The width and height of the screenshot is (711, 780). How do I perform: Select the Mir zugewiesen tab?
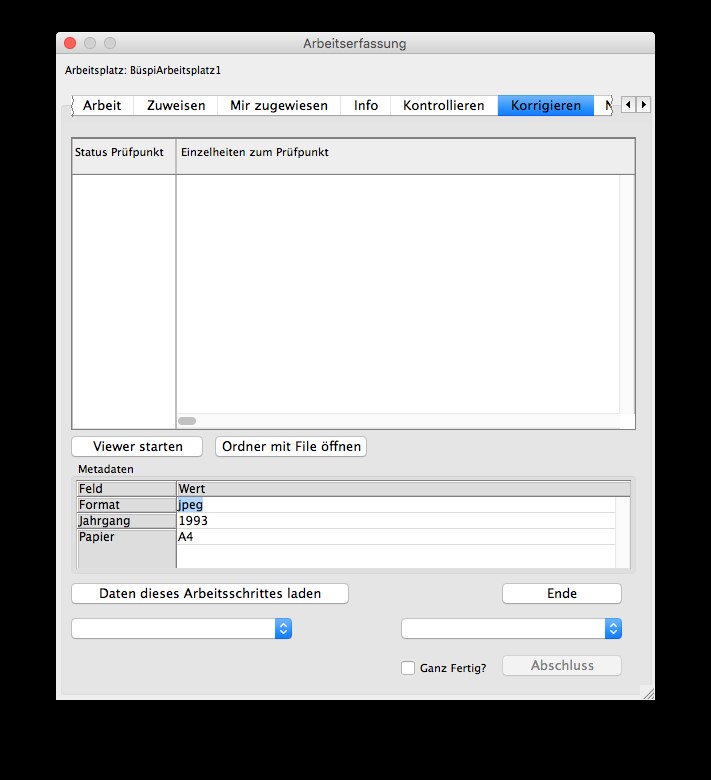[279, 105]
